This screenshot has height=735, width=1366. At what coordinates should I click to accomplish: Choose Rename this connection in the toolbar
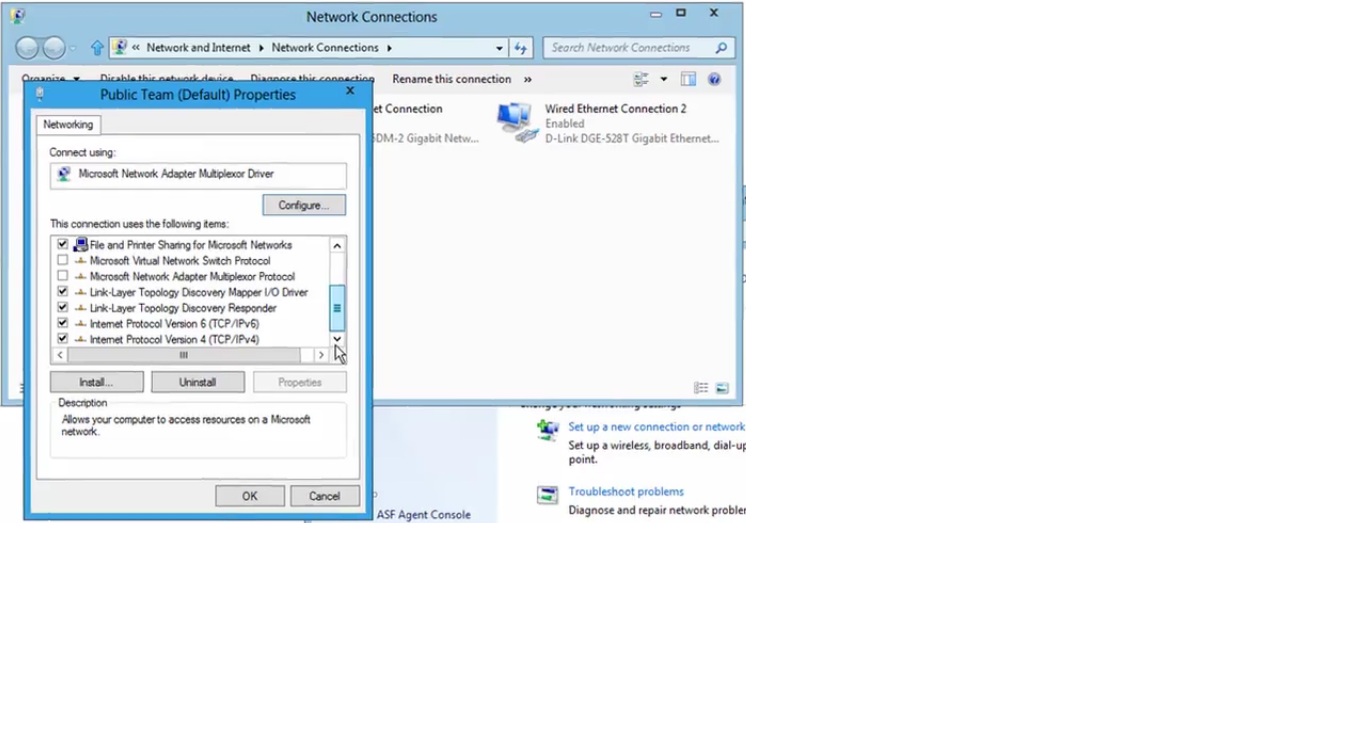[x=451, y=79]
